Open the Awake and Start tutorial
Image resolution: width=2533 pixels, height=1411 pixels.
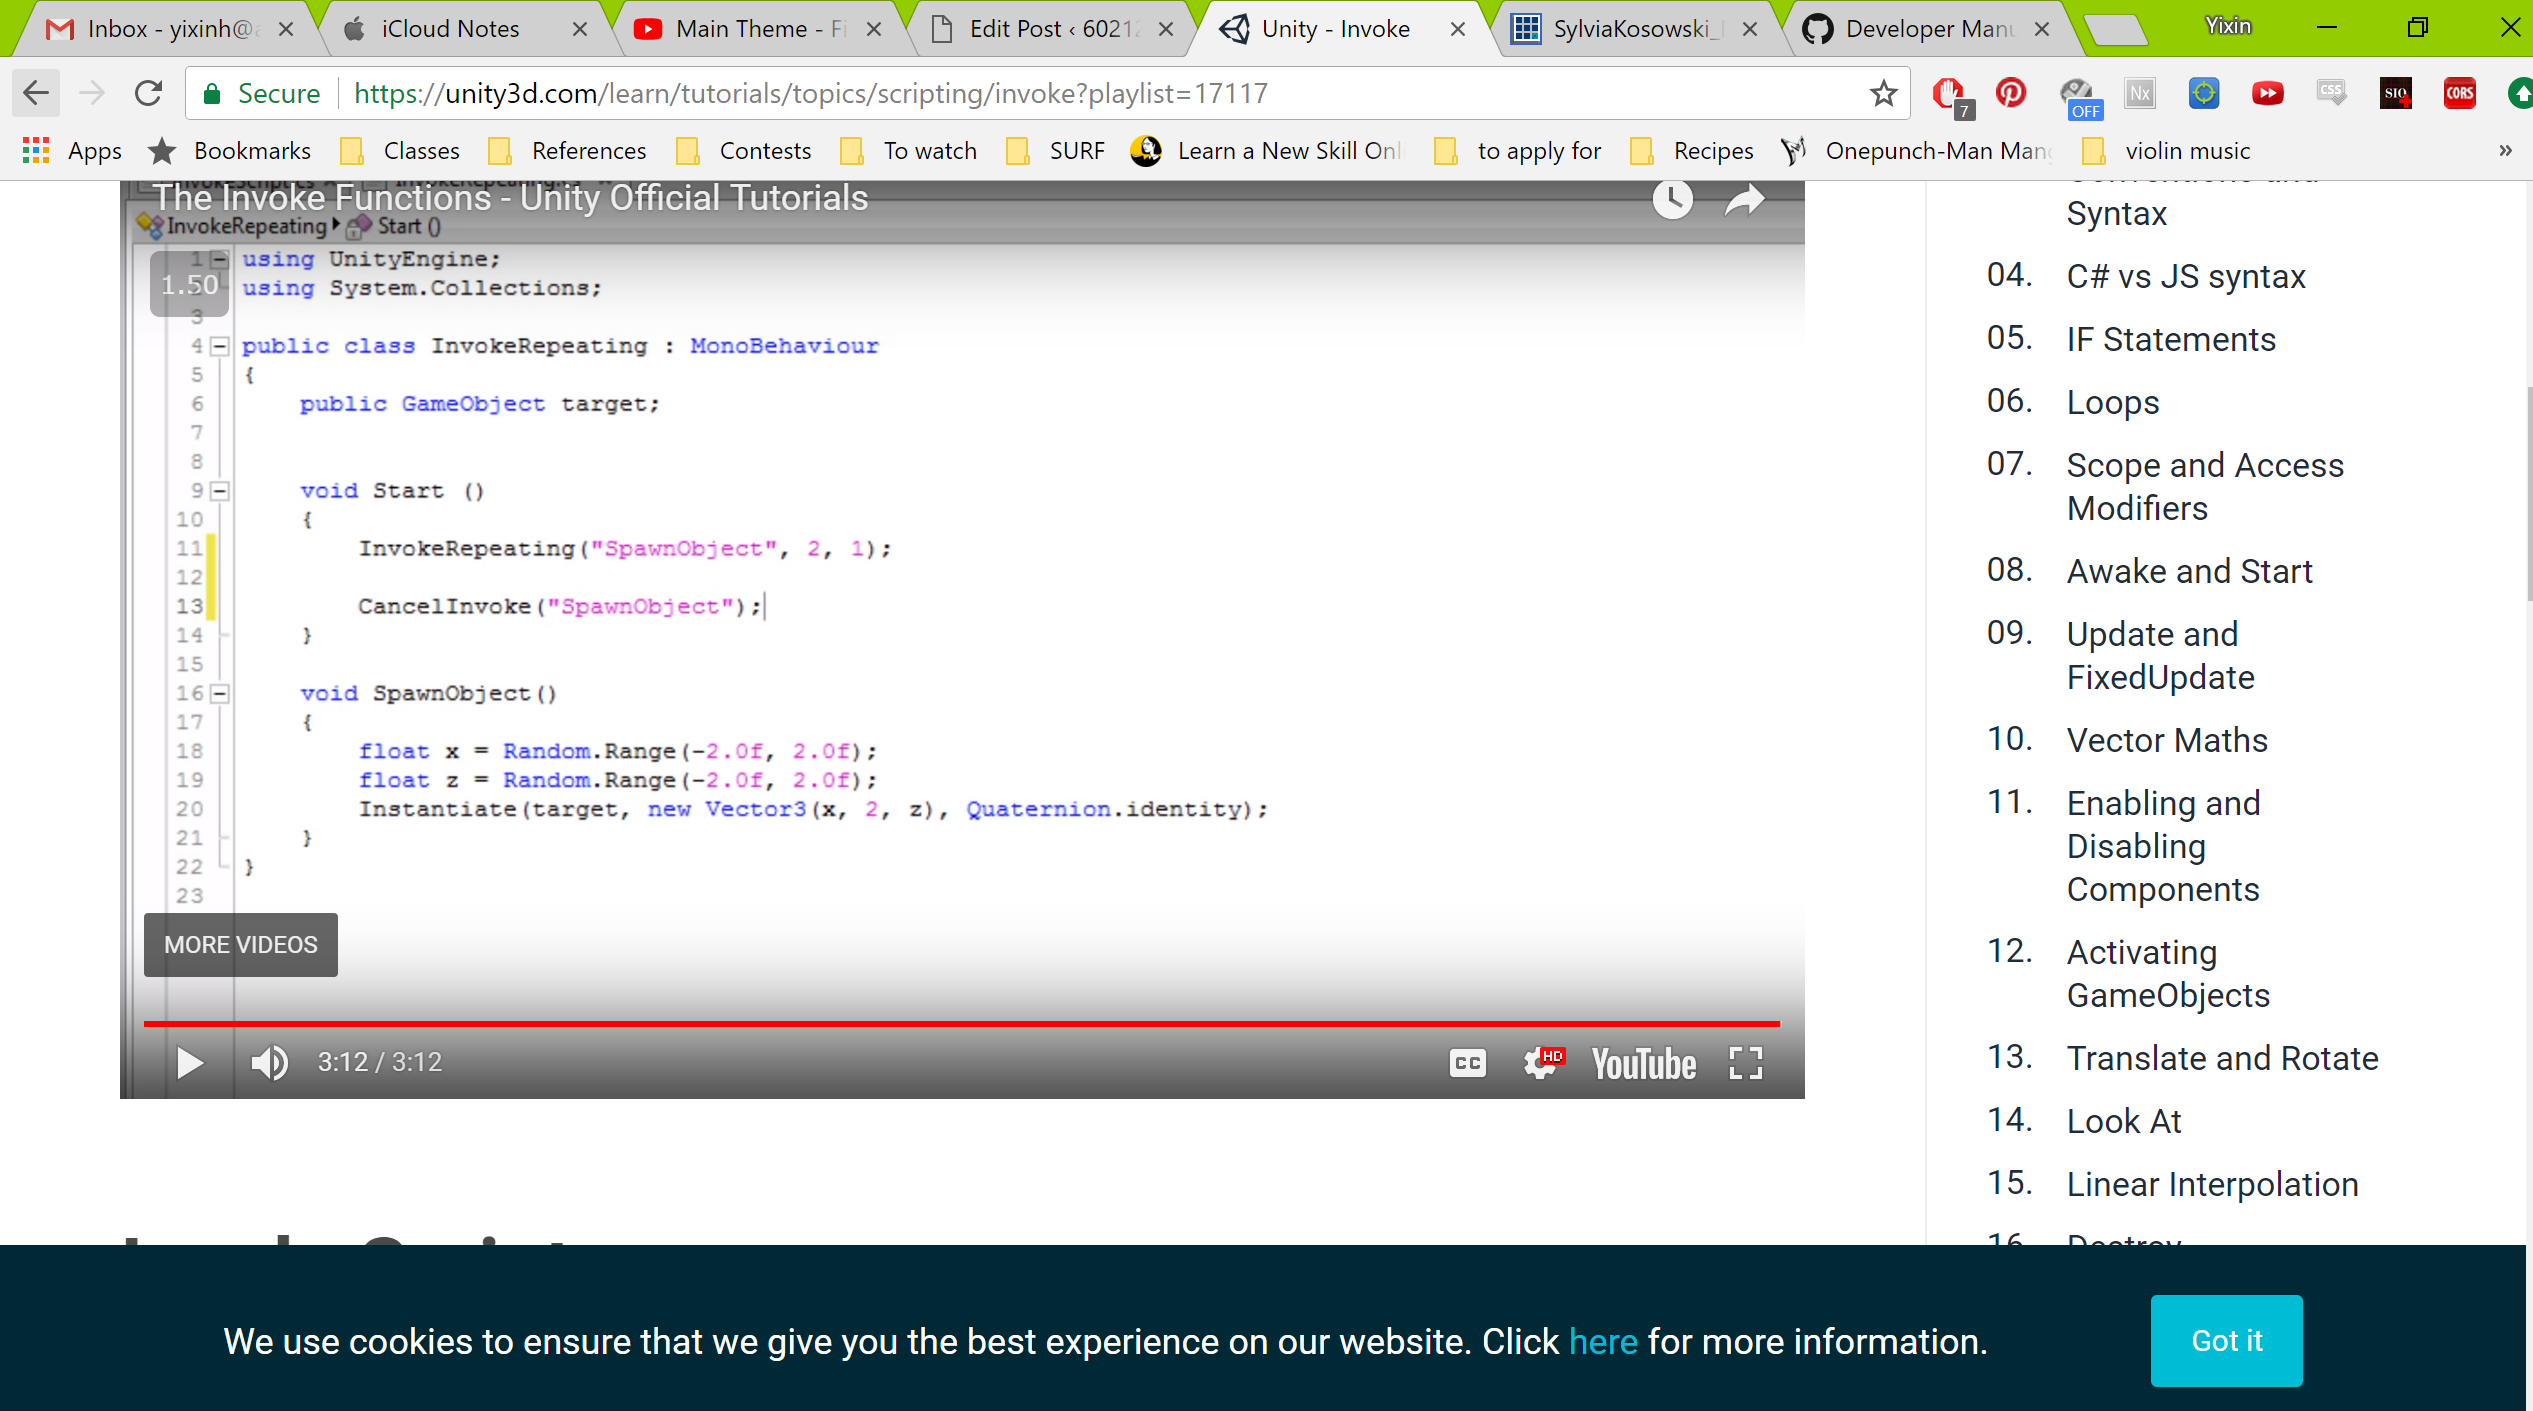[x=2189, y=571]
